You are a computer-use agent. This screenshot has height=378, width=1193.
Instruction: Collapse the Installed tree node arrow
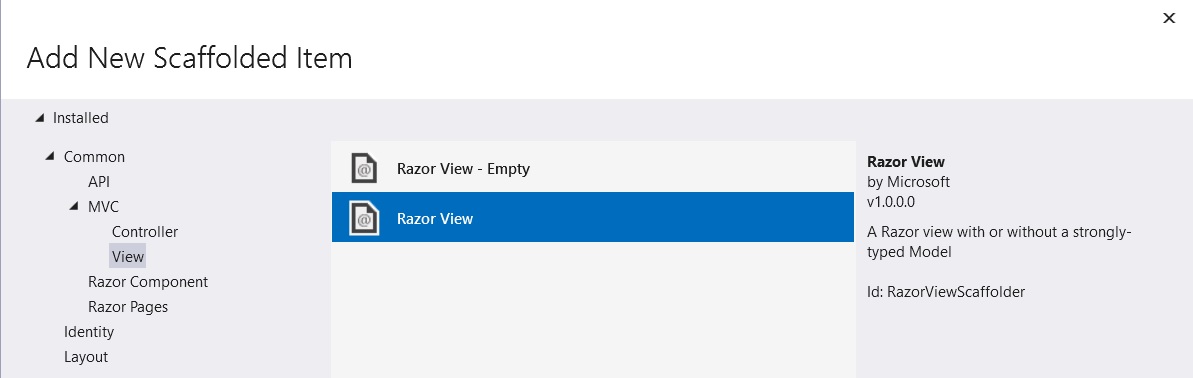pos(40,118)
